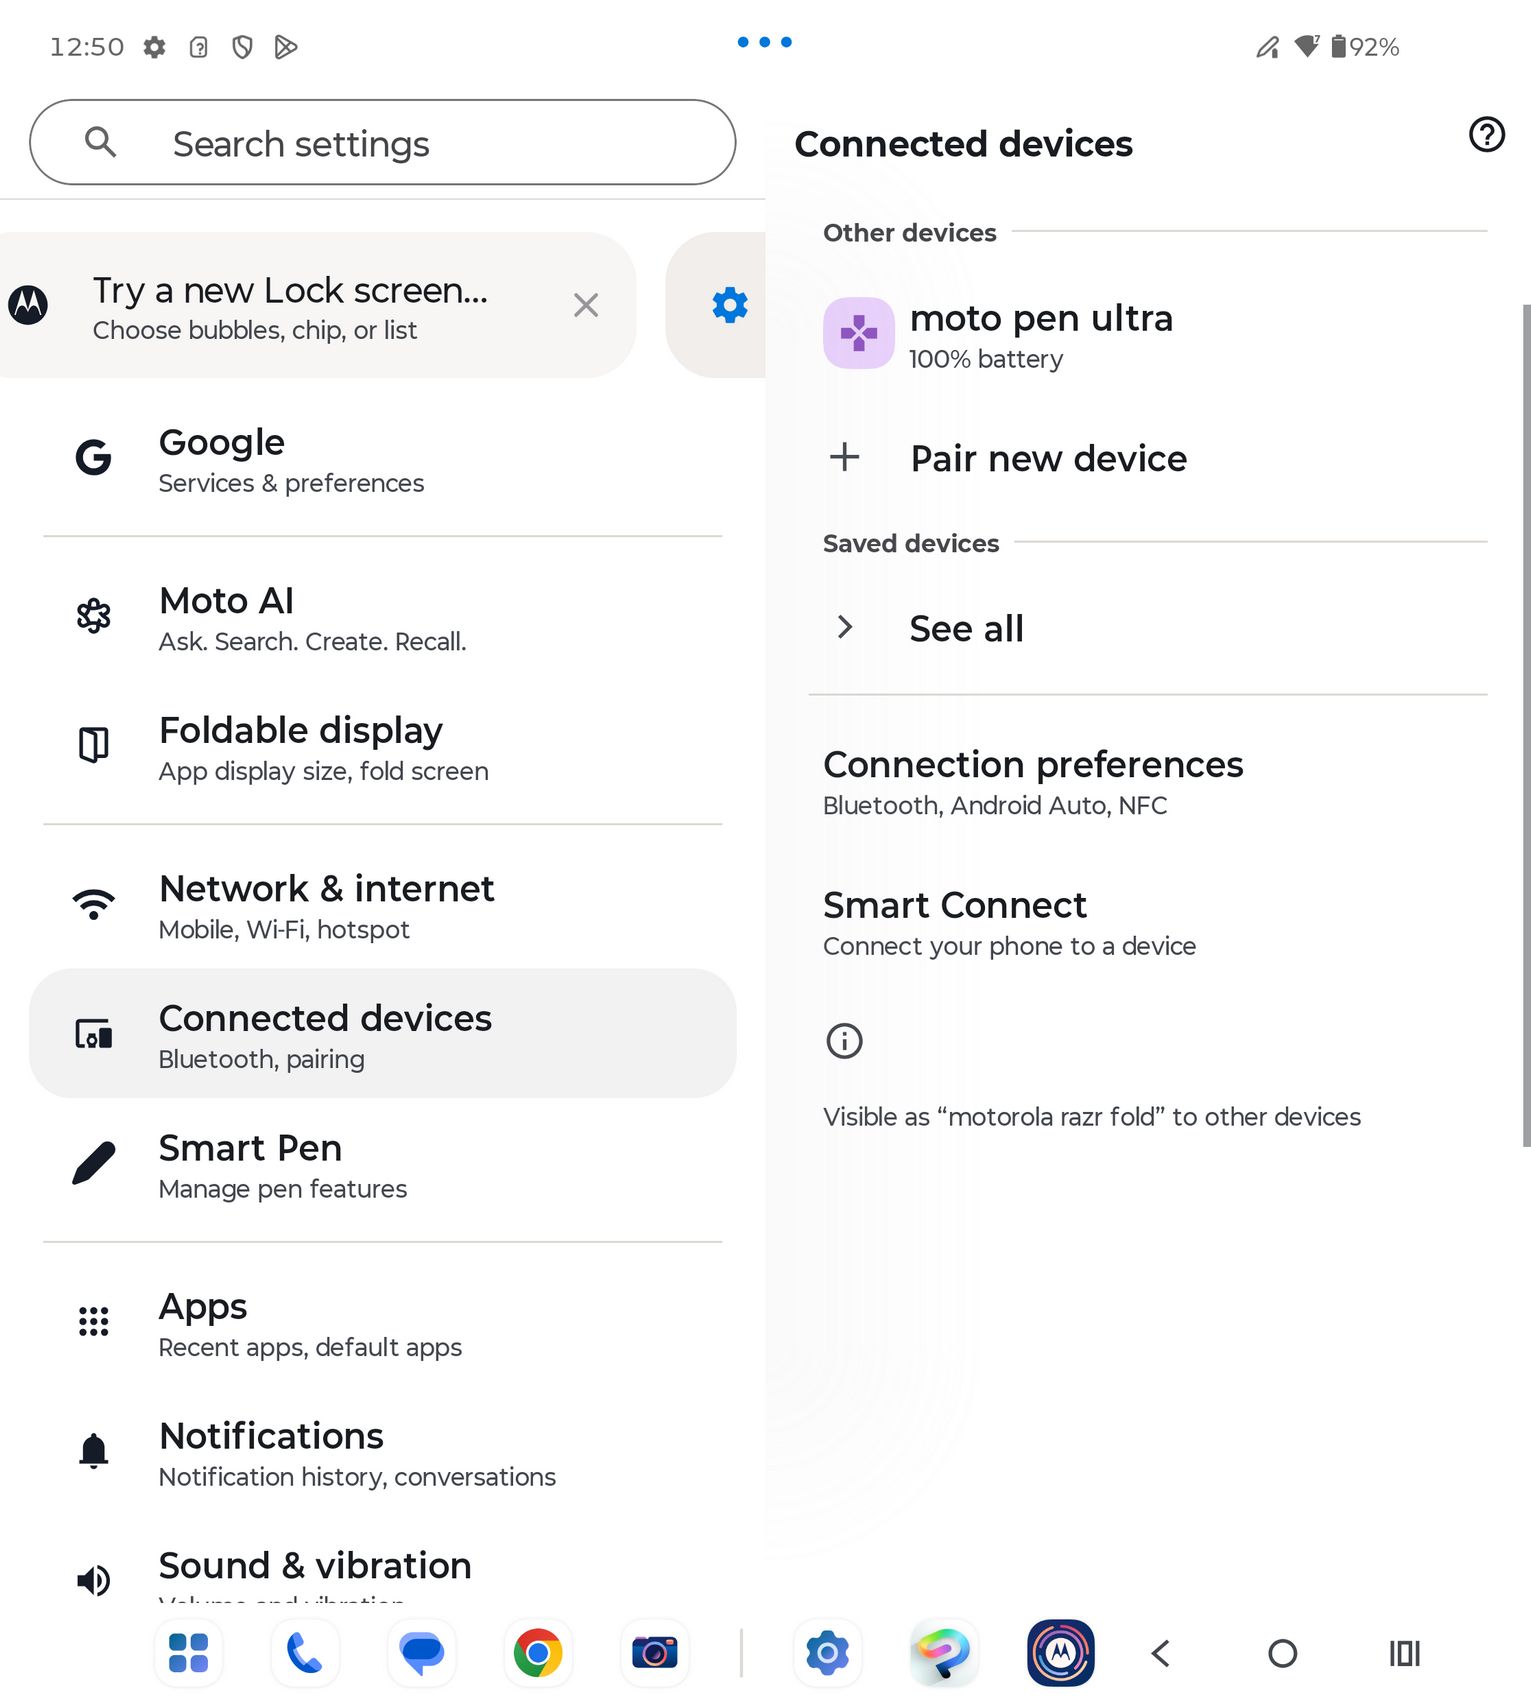Dismiss the lock screen suggestion card
The height and width of the screenshot is (1704, 1531).
[586, 305]
